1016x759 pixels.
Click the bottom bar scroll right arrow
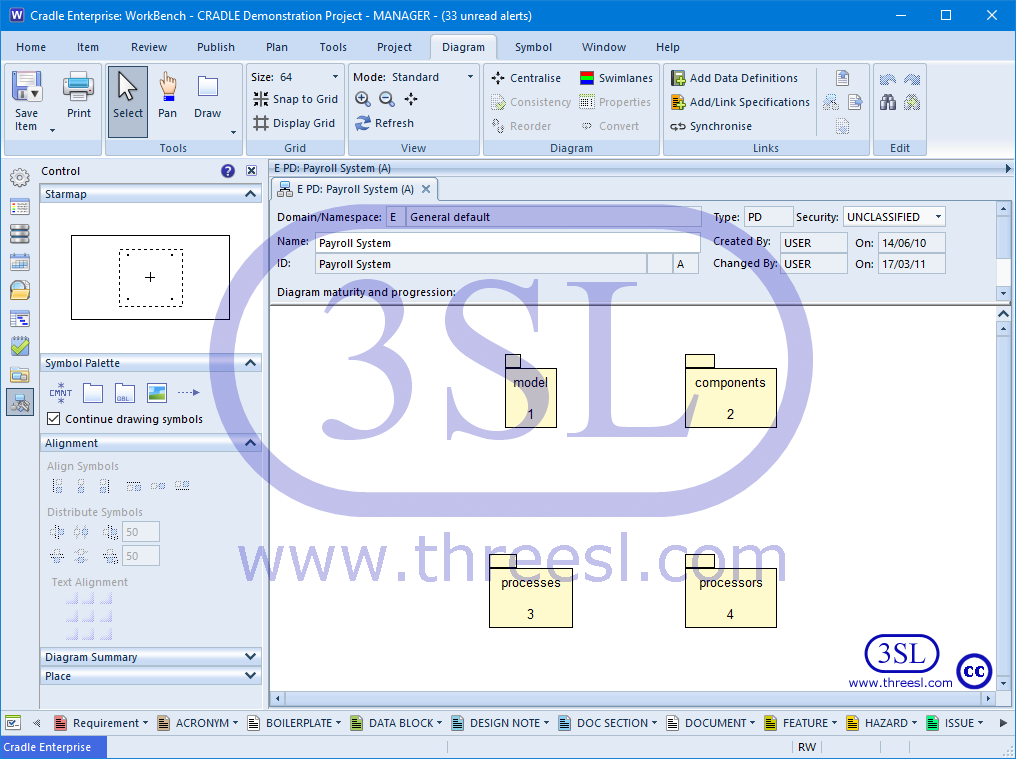[1002, 723]
